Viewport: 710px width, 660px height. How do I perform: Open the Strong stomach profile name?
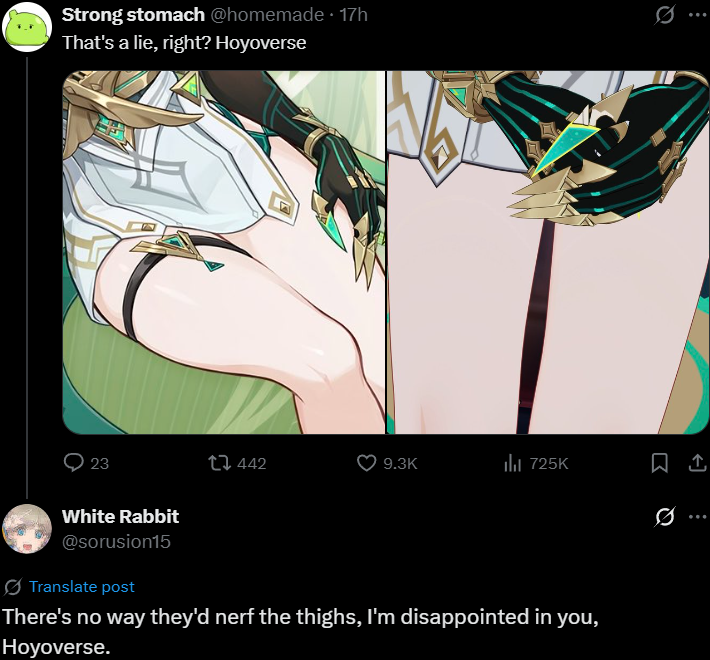133,15
